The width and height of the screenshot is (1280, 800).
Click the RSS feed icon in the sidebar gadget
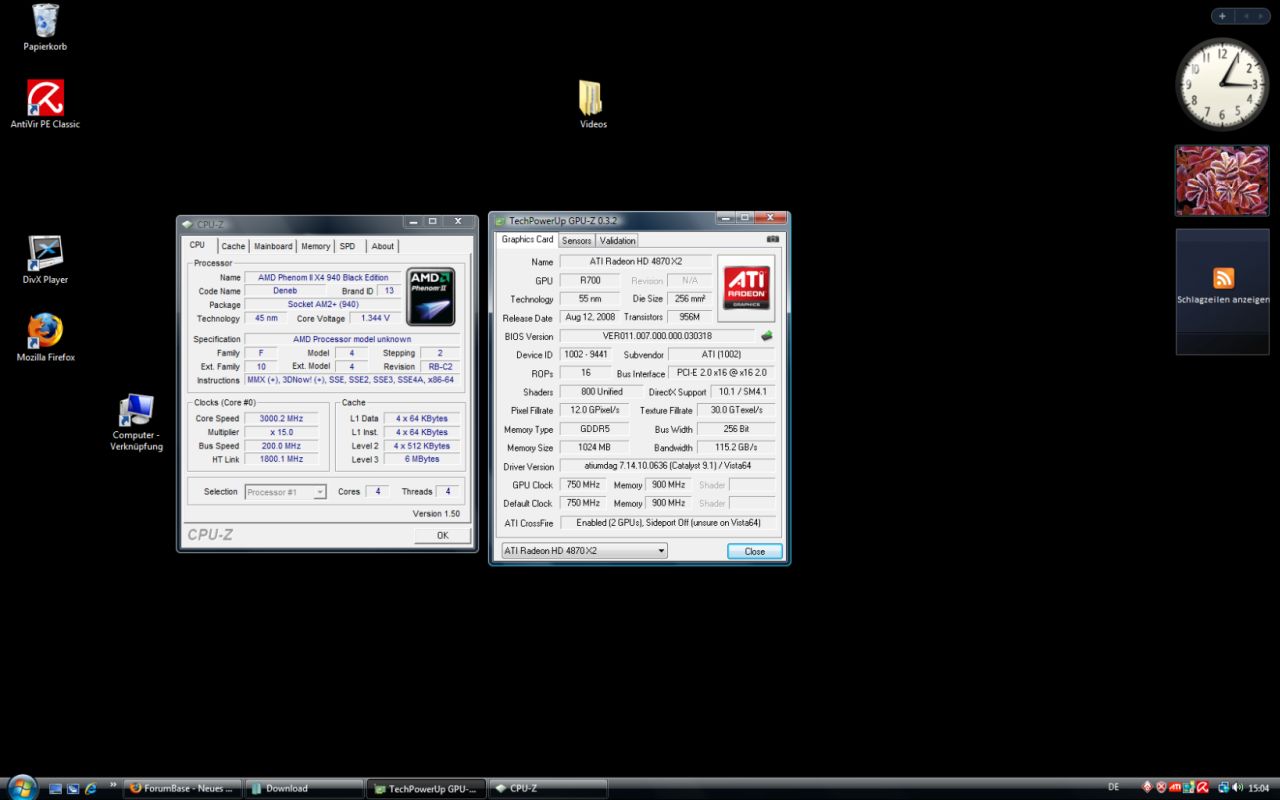coord(1223,278)
